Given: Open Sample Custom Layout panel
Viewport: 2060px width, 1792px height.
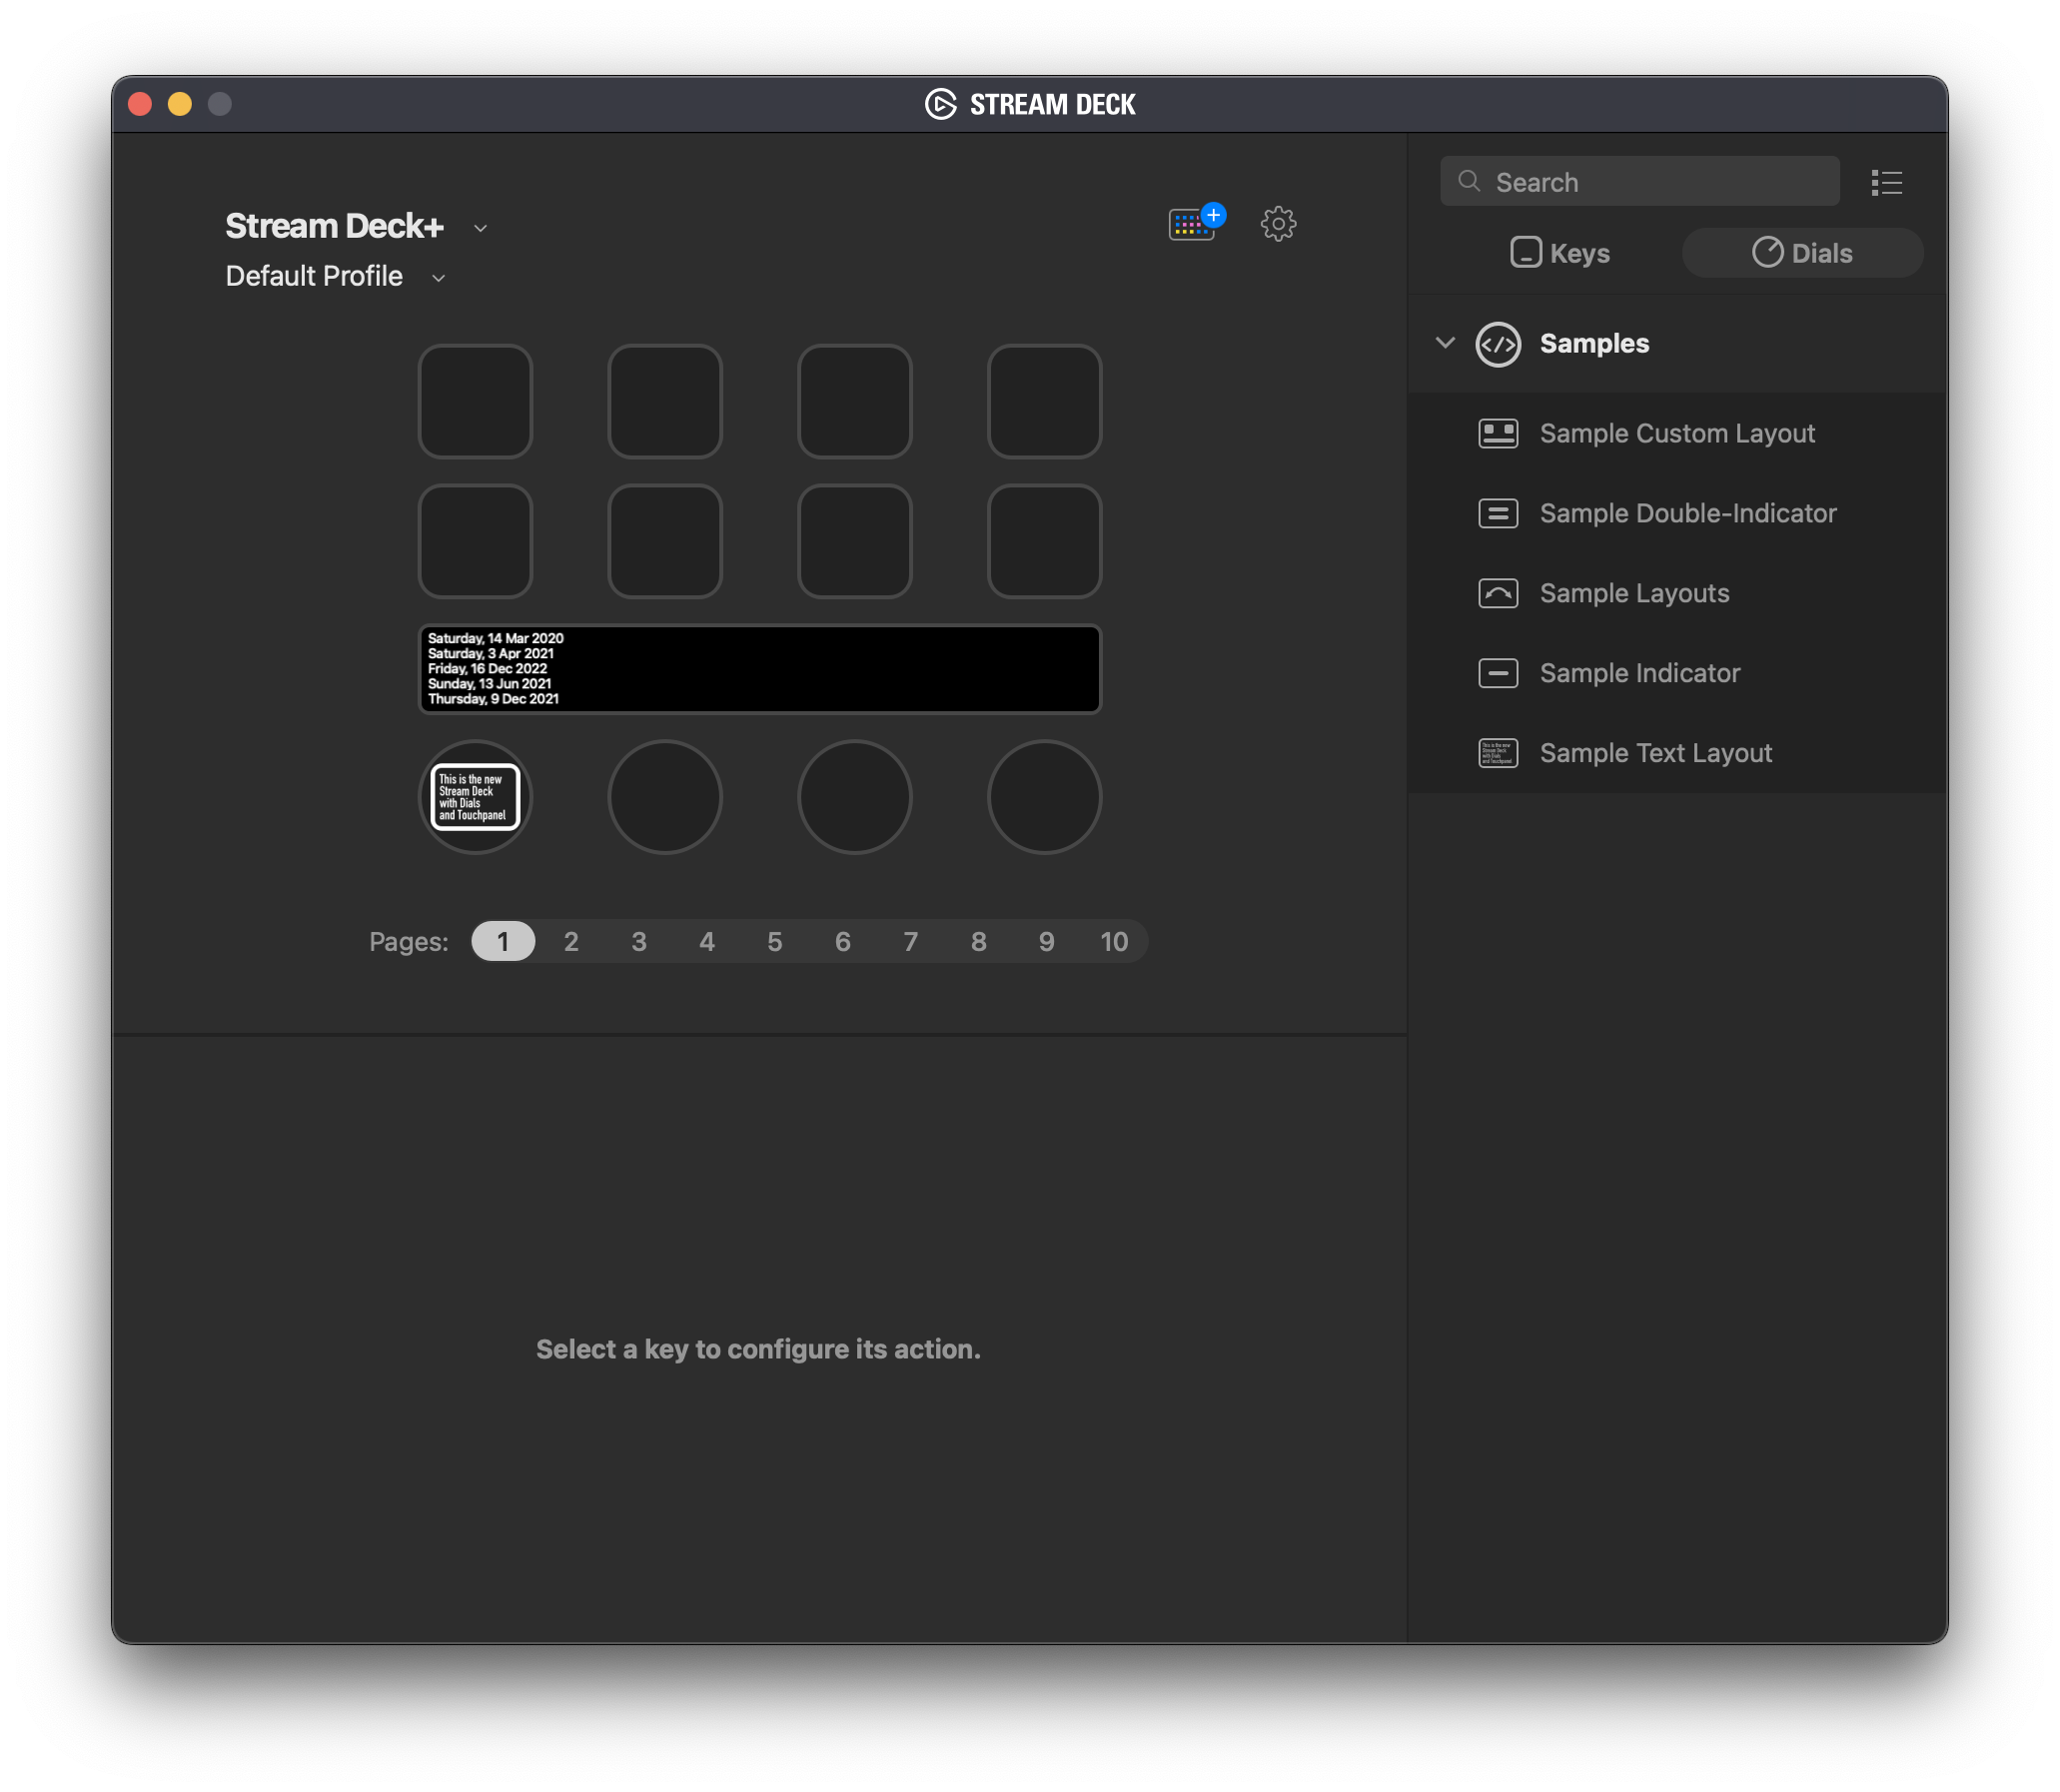Looking at the screenshot, I should [x=1674, y=431].
